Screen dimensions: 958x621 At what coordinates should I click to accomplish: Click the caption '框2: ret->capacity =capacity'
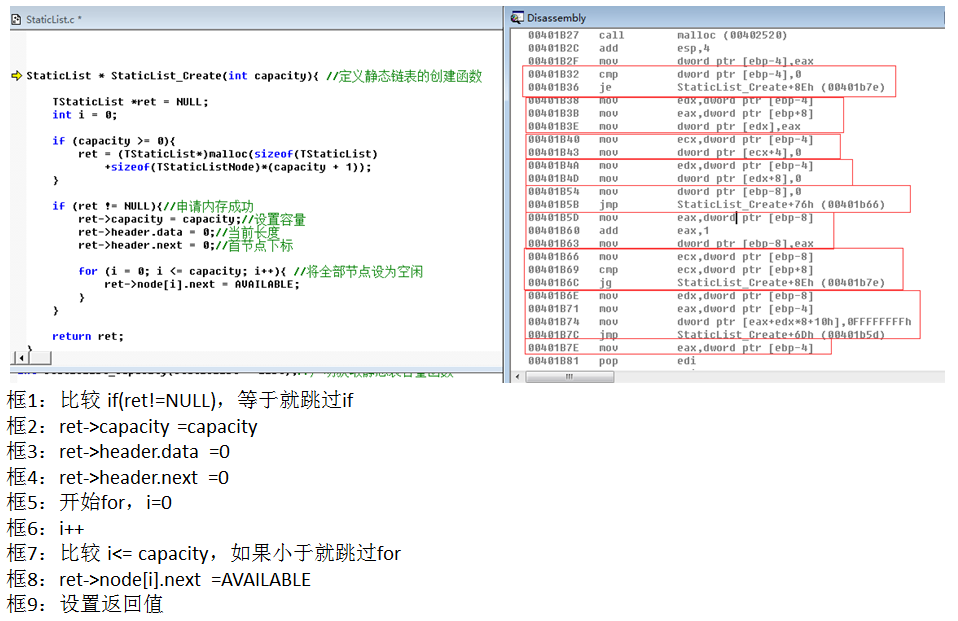[132, 426]
